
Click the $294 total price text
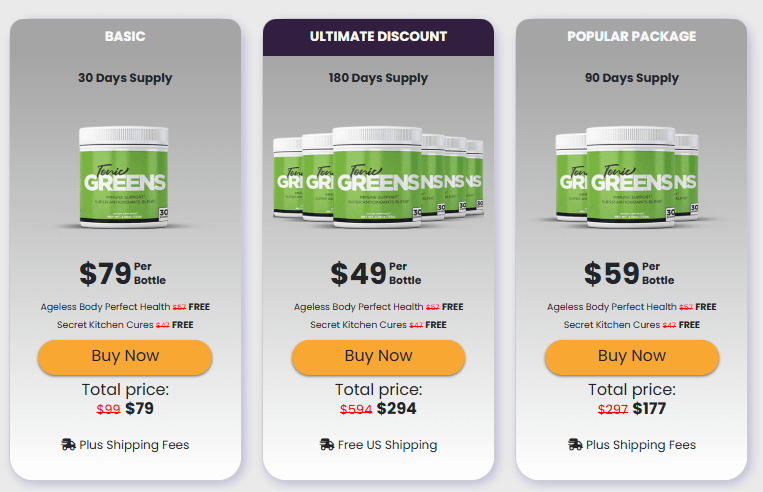[397, 409]
